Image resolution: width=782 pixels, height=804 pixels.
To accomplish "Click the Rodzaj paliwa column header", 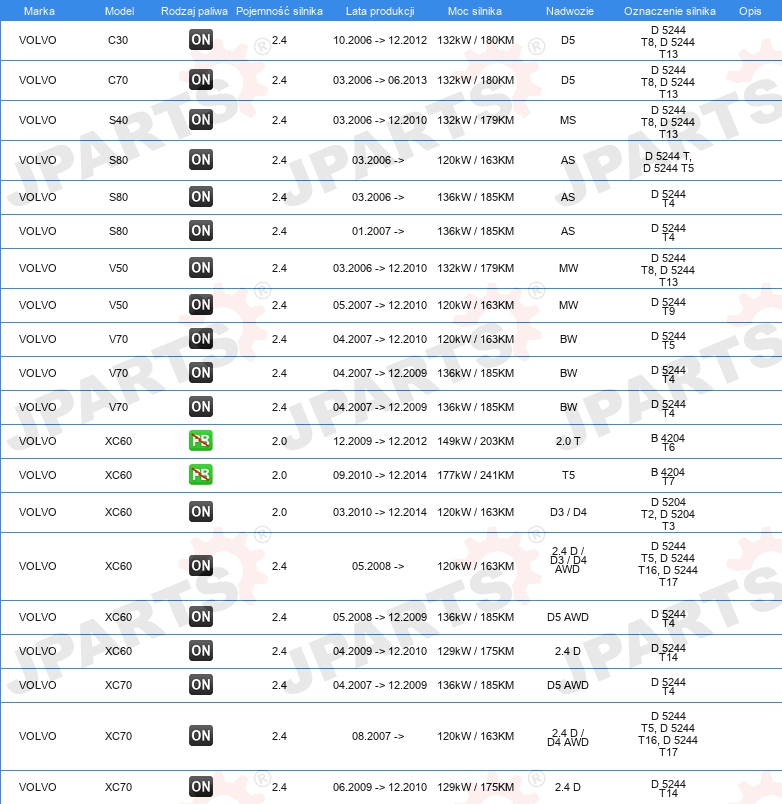I will coord(194,11).
